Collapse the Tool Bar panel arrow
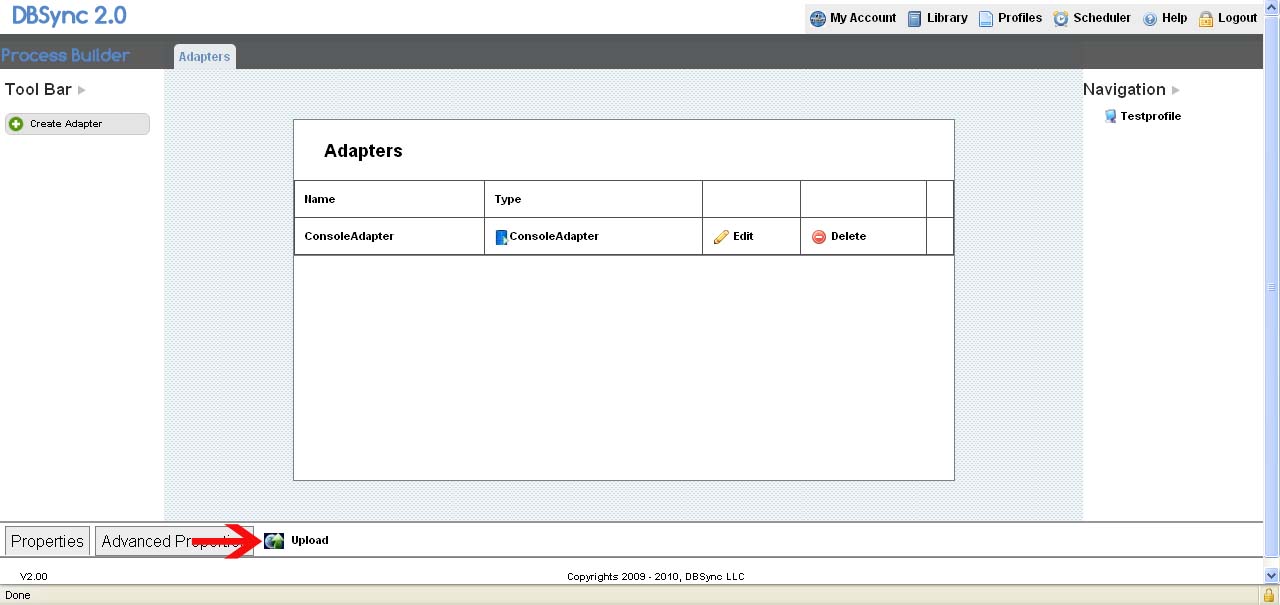This screenshot has width=1280, height=605. coord(82,90)
